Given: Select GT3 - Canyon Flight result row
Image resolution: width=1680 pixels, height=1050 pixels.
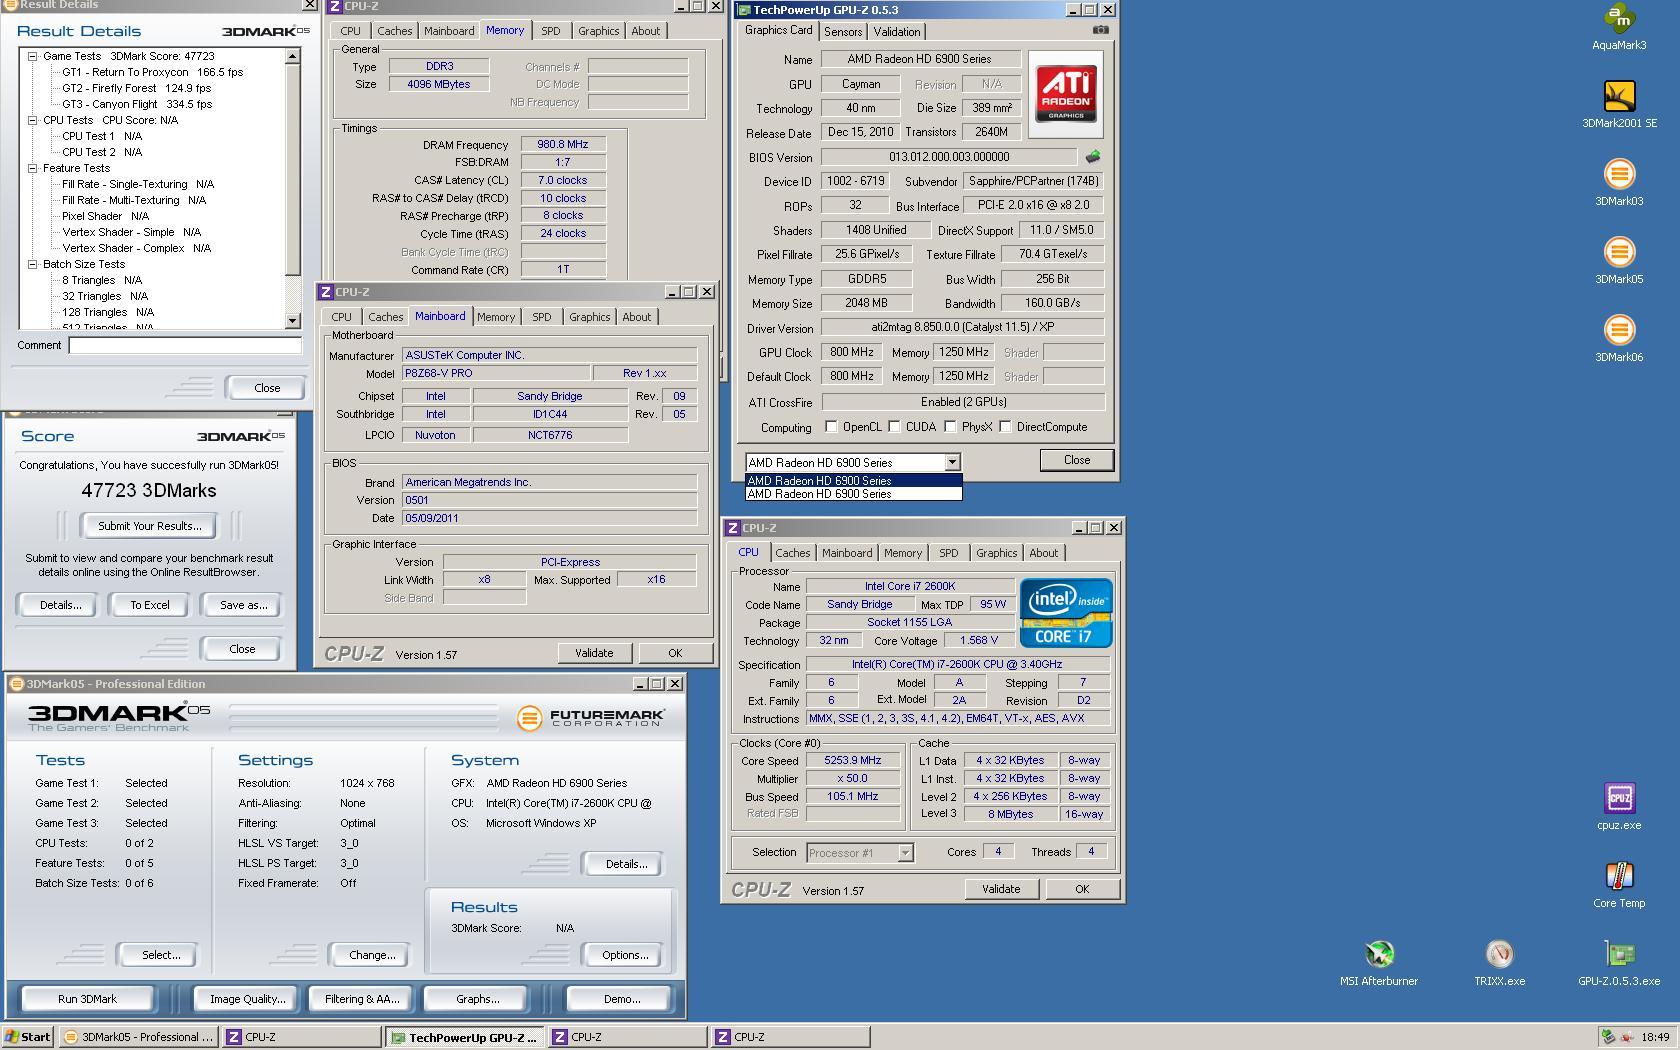Looking at the screenshot, I should 137,104.
